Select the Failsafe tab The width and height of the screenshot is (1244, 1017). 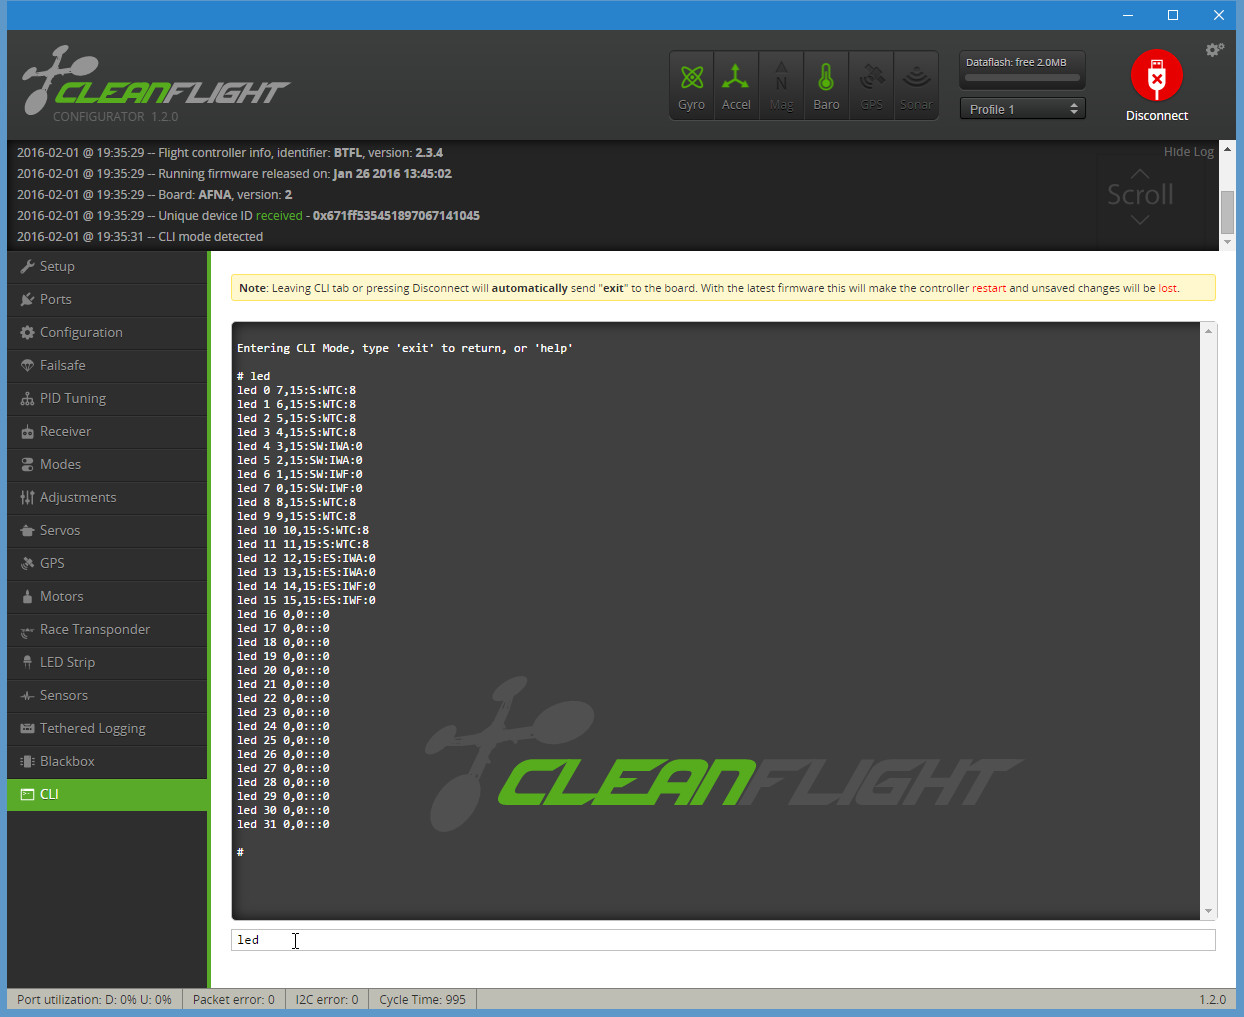[107, 366]
